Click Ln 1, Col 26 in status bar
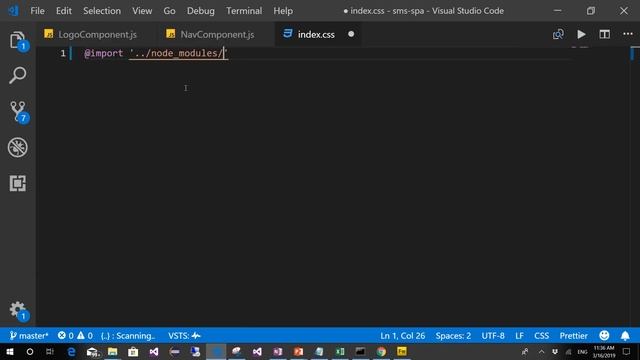The width and height of the screenshot is (640, 360). [x=402, y=336]
